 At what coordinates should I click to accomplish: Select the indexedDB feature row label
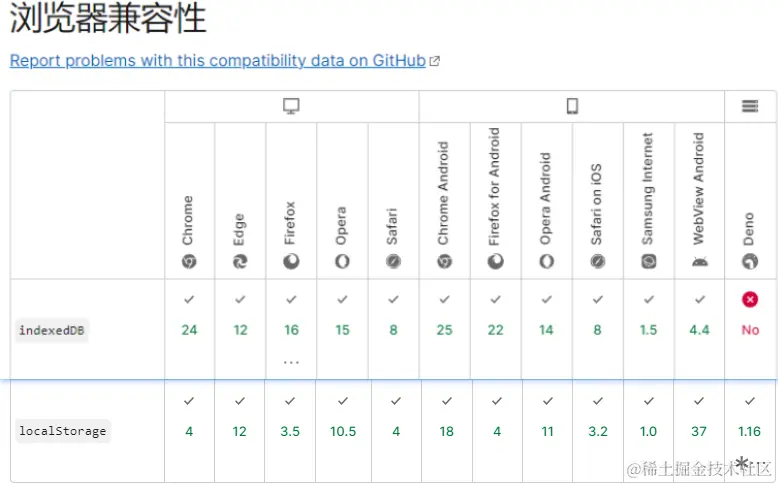(x=52, y=330)
